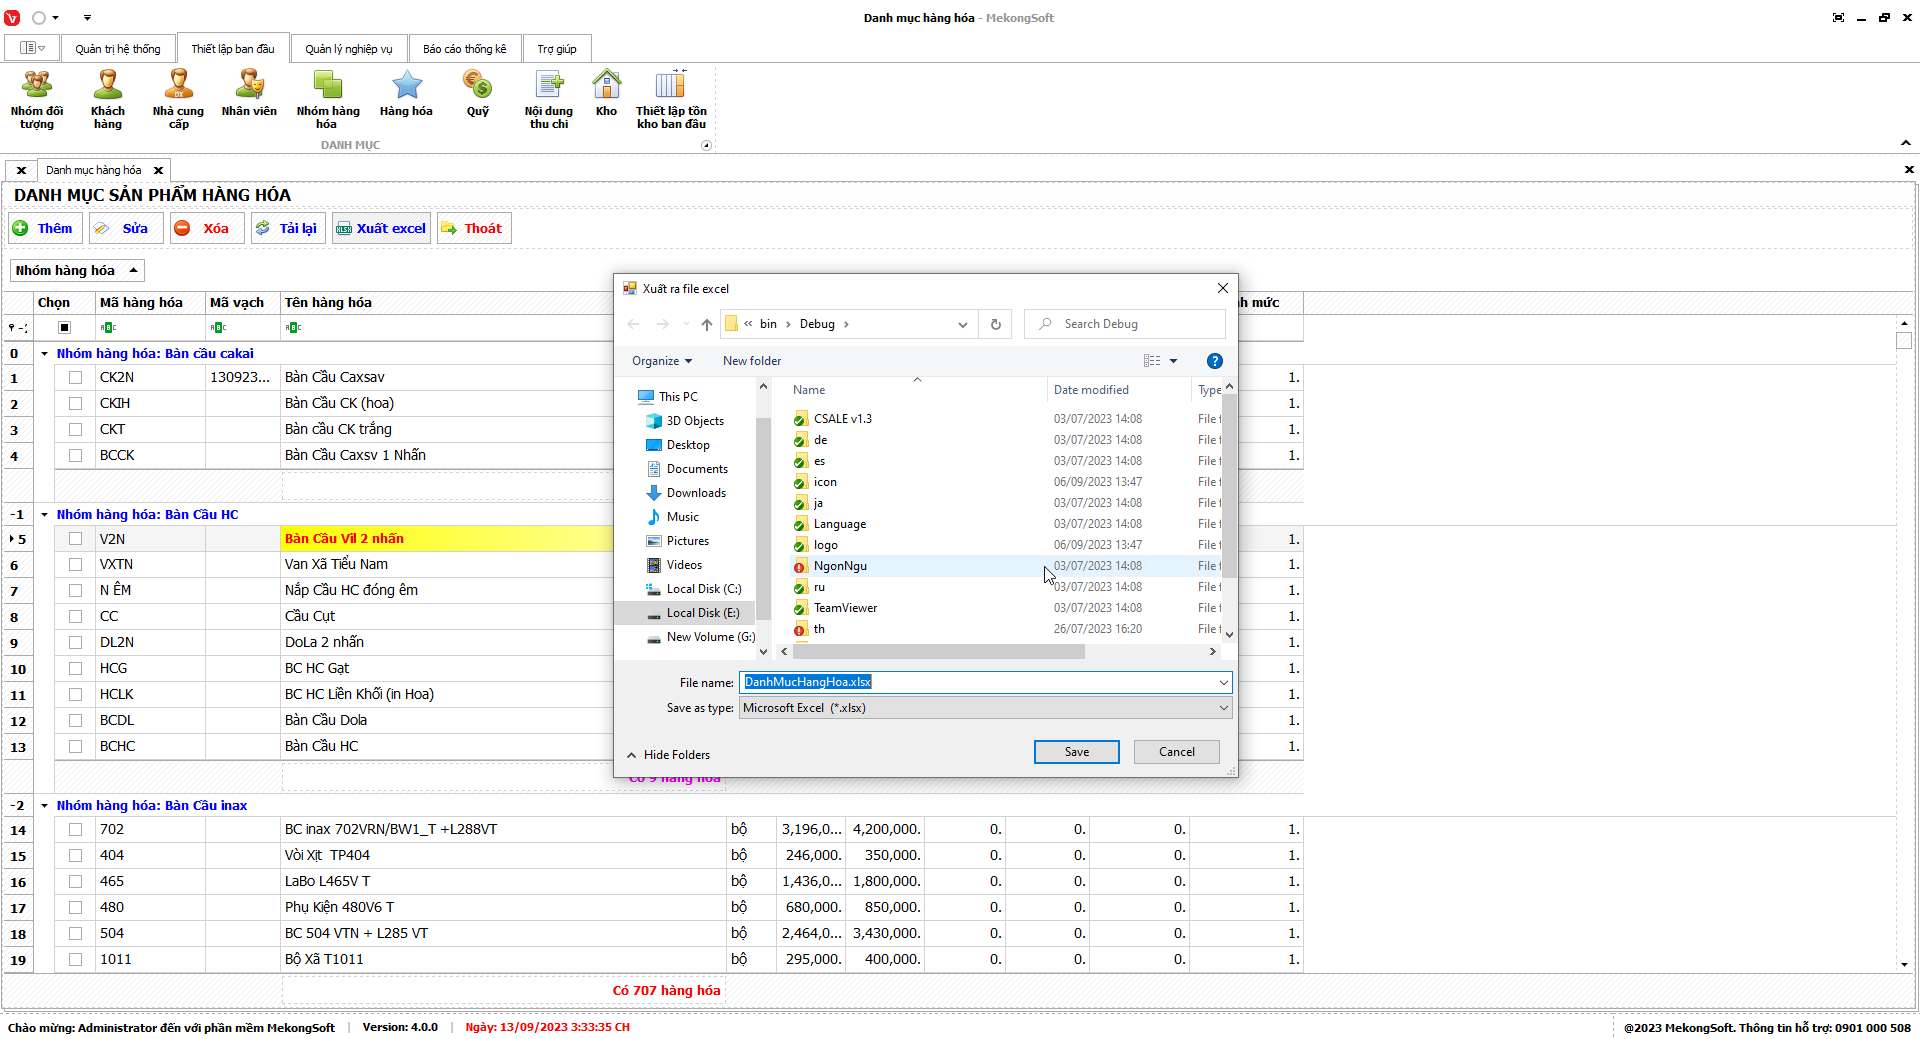The height and width of the screenshot is (1039, 1920).
Task: Click the file list horizontal scrollbar
Action: pos(940,652)
